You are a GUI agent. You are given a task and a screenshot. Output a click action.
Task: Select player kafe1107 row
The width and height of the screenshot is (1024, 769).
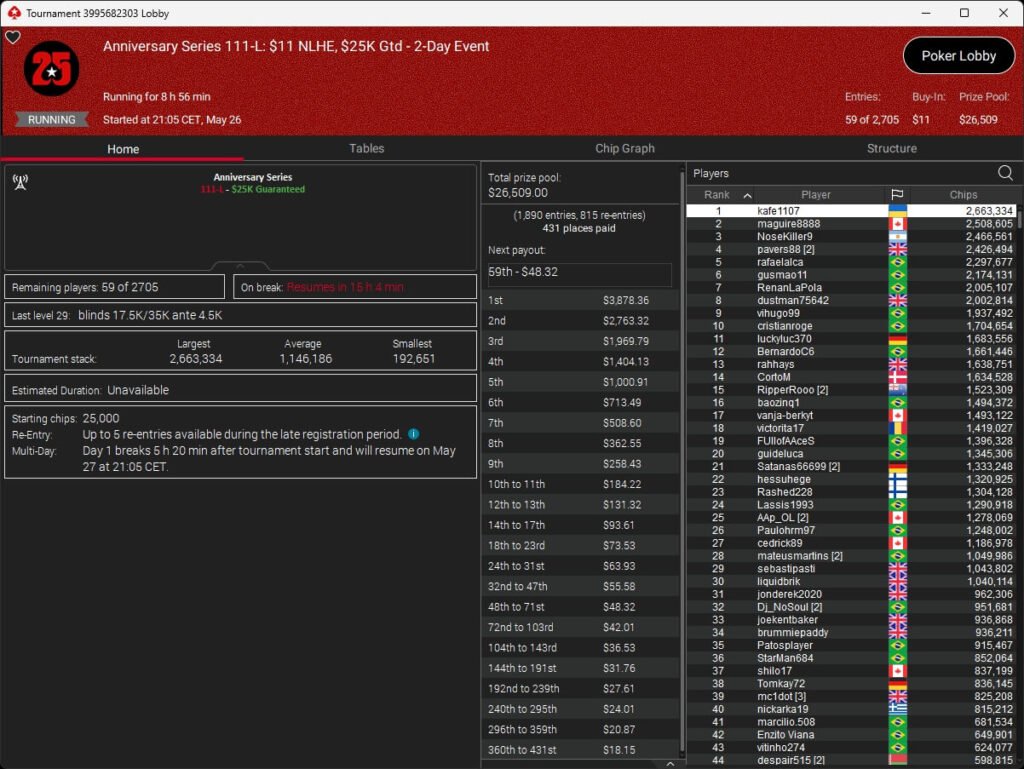point(851,211)
